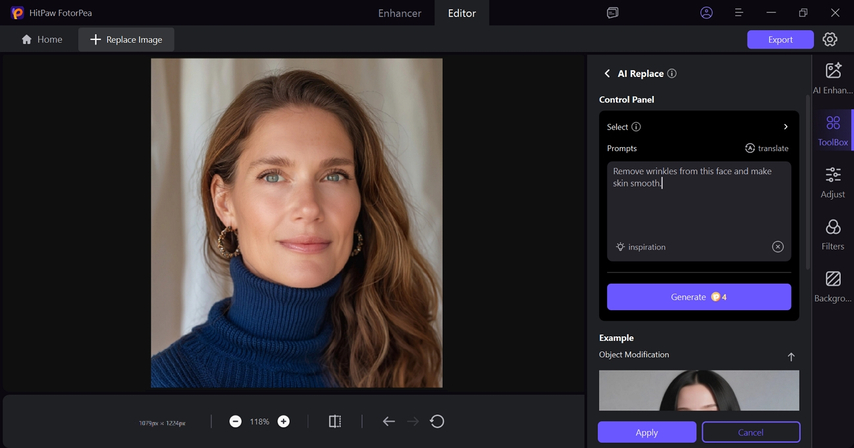
Task: Open the user account profile icon
Action: (x=706, y=13)
